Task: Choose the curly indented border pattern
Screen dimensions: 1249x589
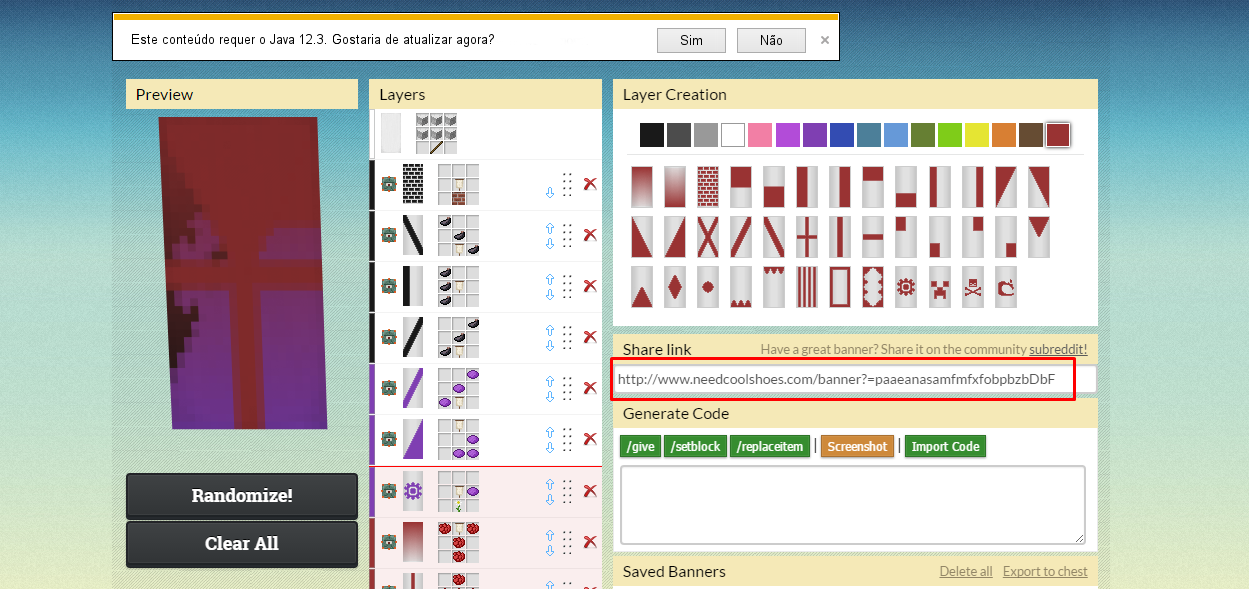Action: click(x=873, y=287)
